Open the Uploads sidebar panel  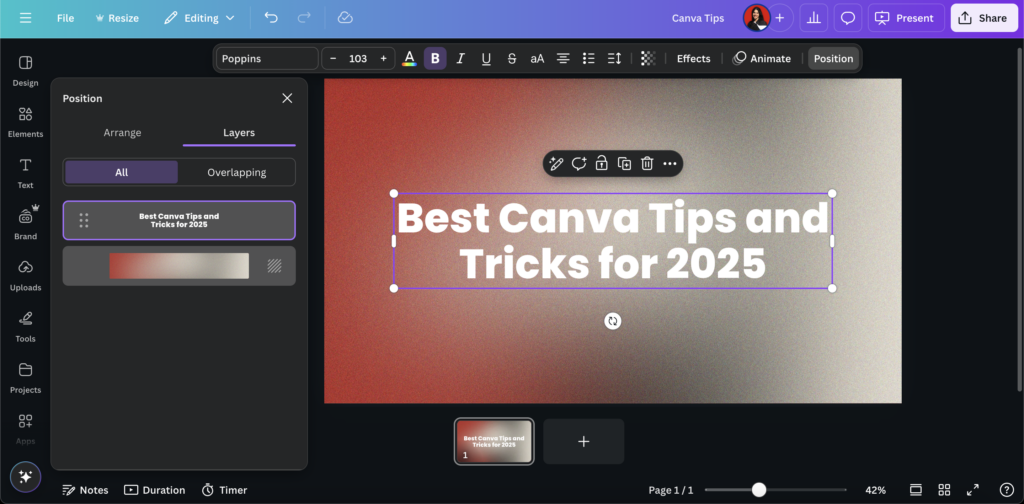(x=25, y=276)
